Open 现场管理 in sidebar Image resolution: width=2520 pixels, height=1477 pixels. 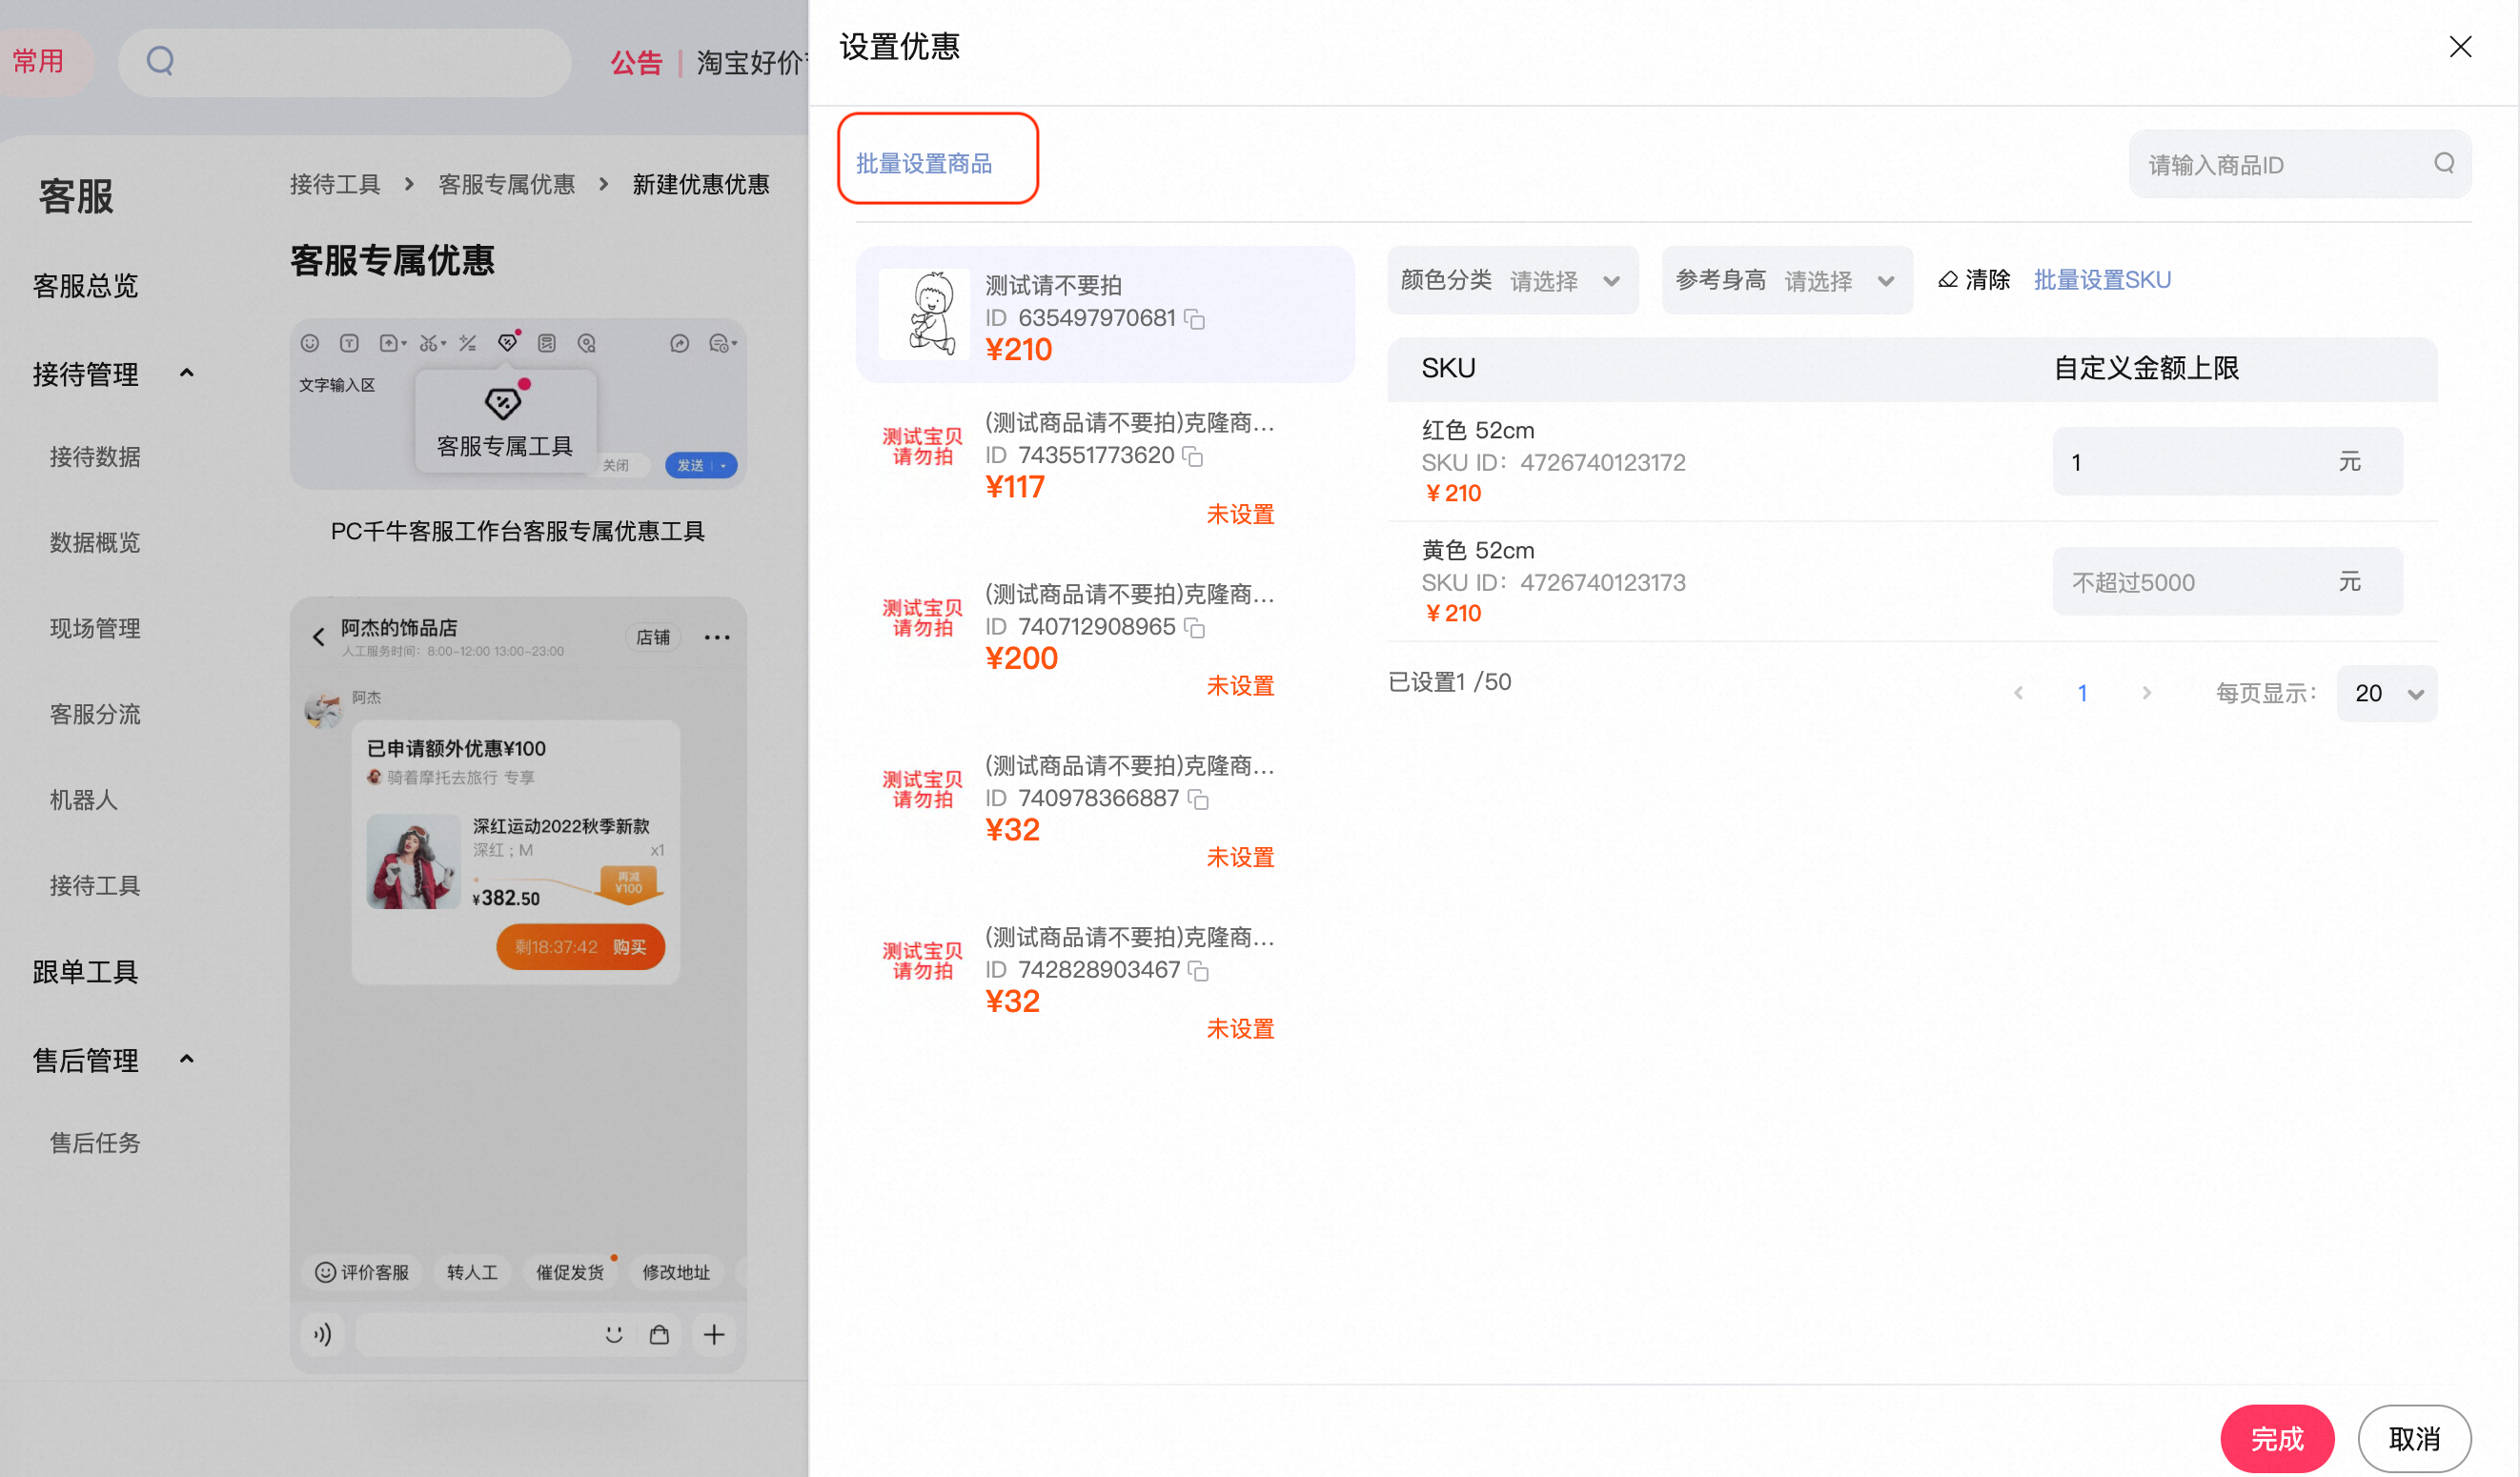click(x=95, y=629)
